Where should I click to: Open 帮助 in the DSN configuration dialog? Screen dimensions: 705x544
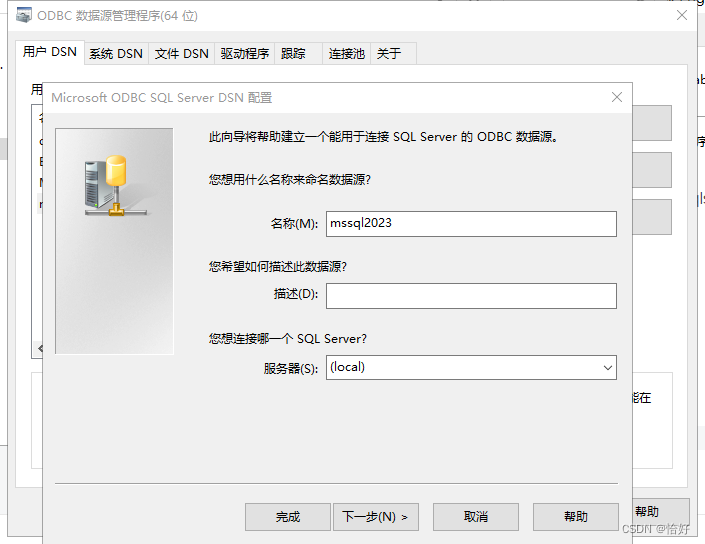point(576,517)
